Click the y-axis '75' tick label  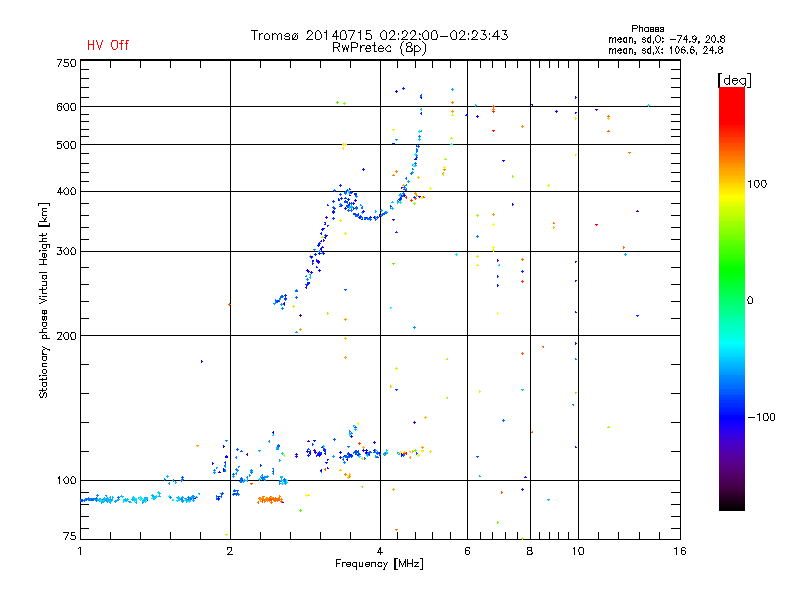[70, 536]
